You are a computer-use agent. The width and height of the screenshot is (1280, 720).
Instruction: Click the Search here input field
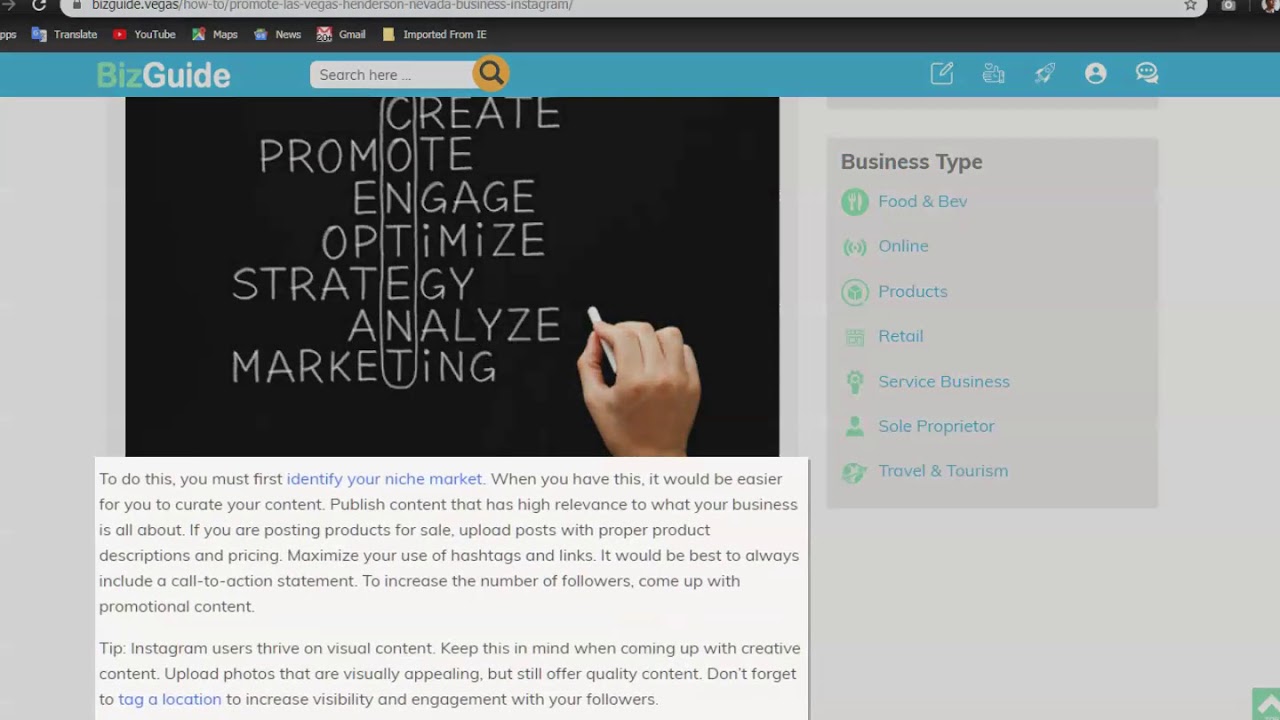pos(392,75)
